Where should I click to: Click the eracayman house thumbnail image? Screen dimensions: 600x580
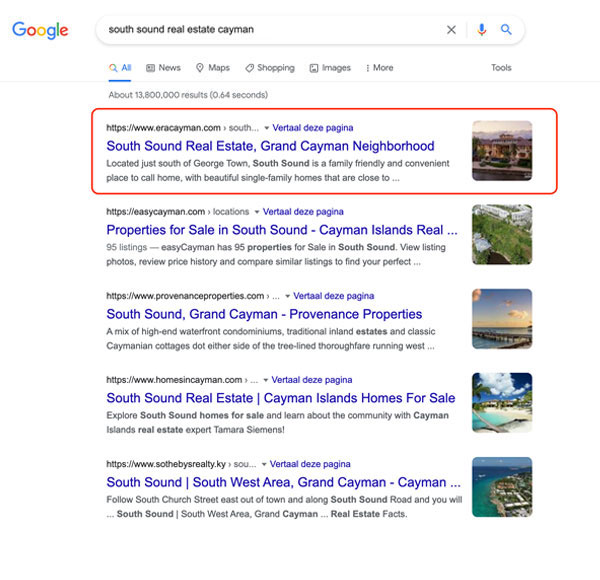coord(502,151)
